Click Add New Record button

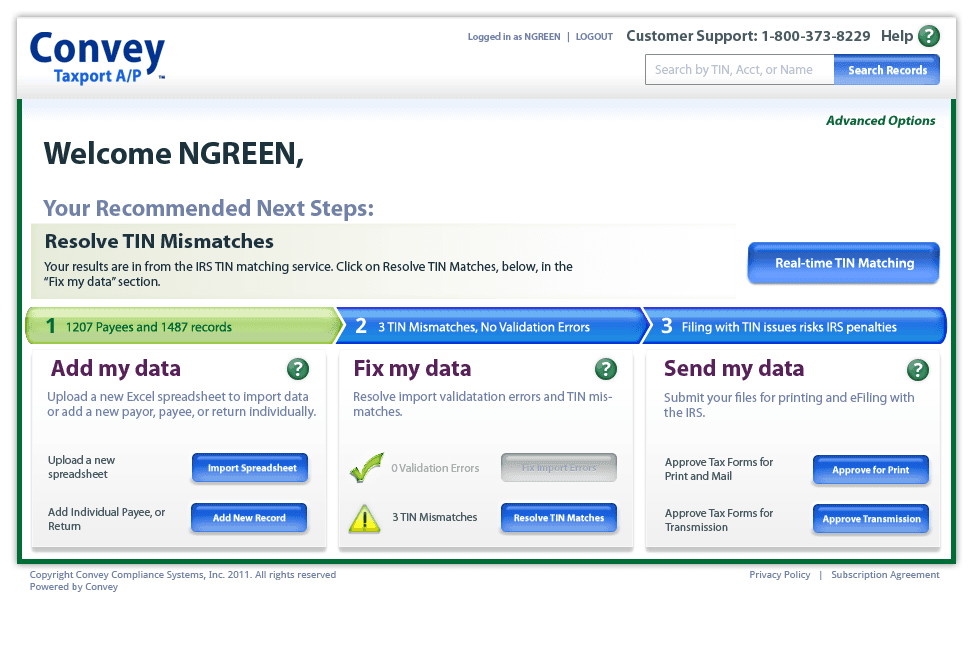pos(249,518)
